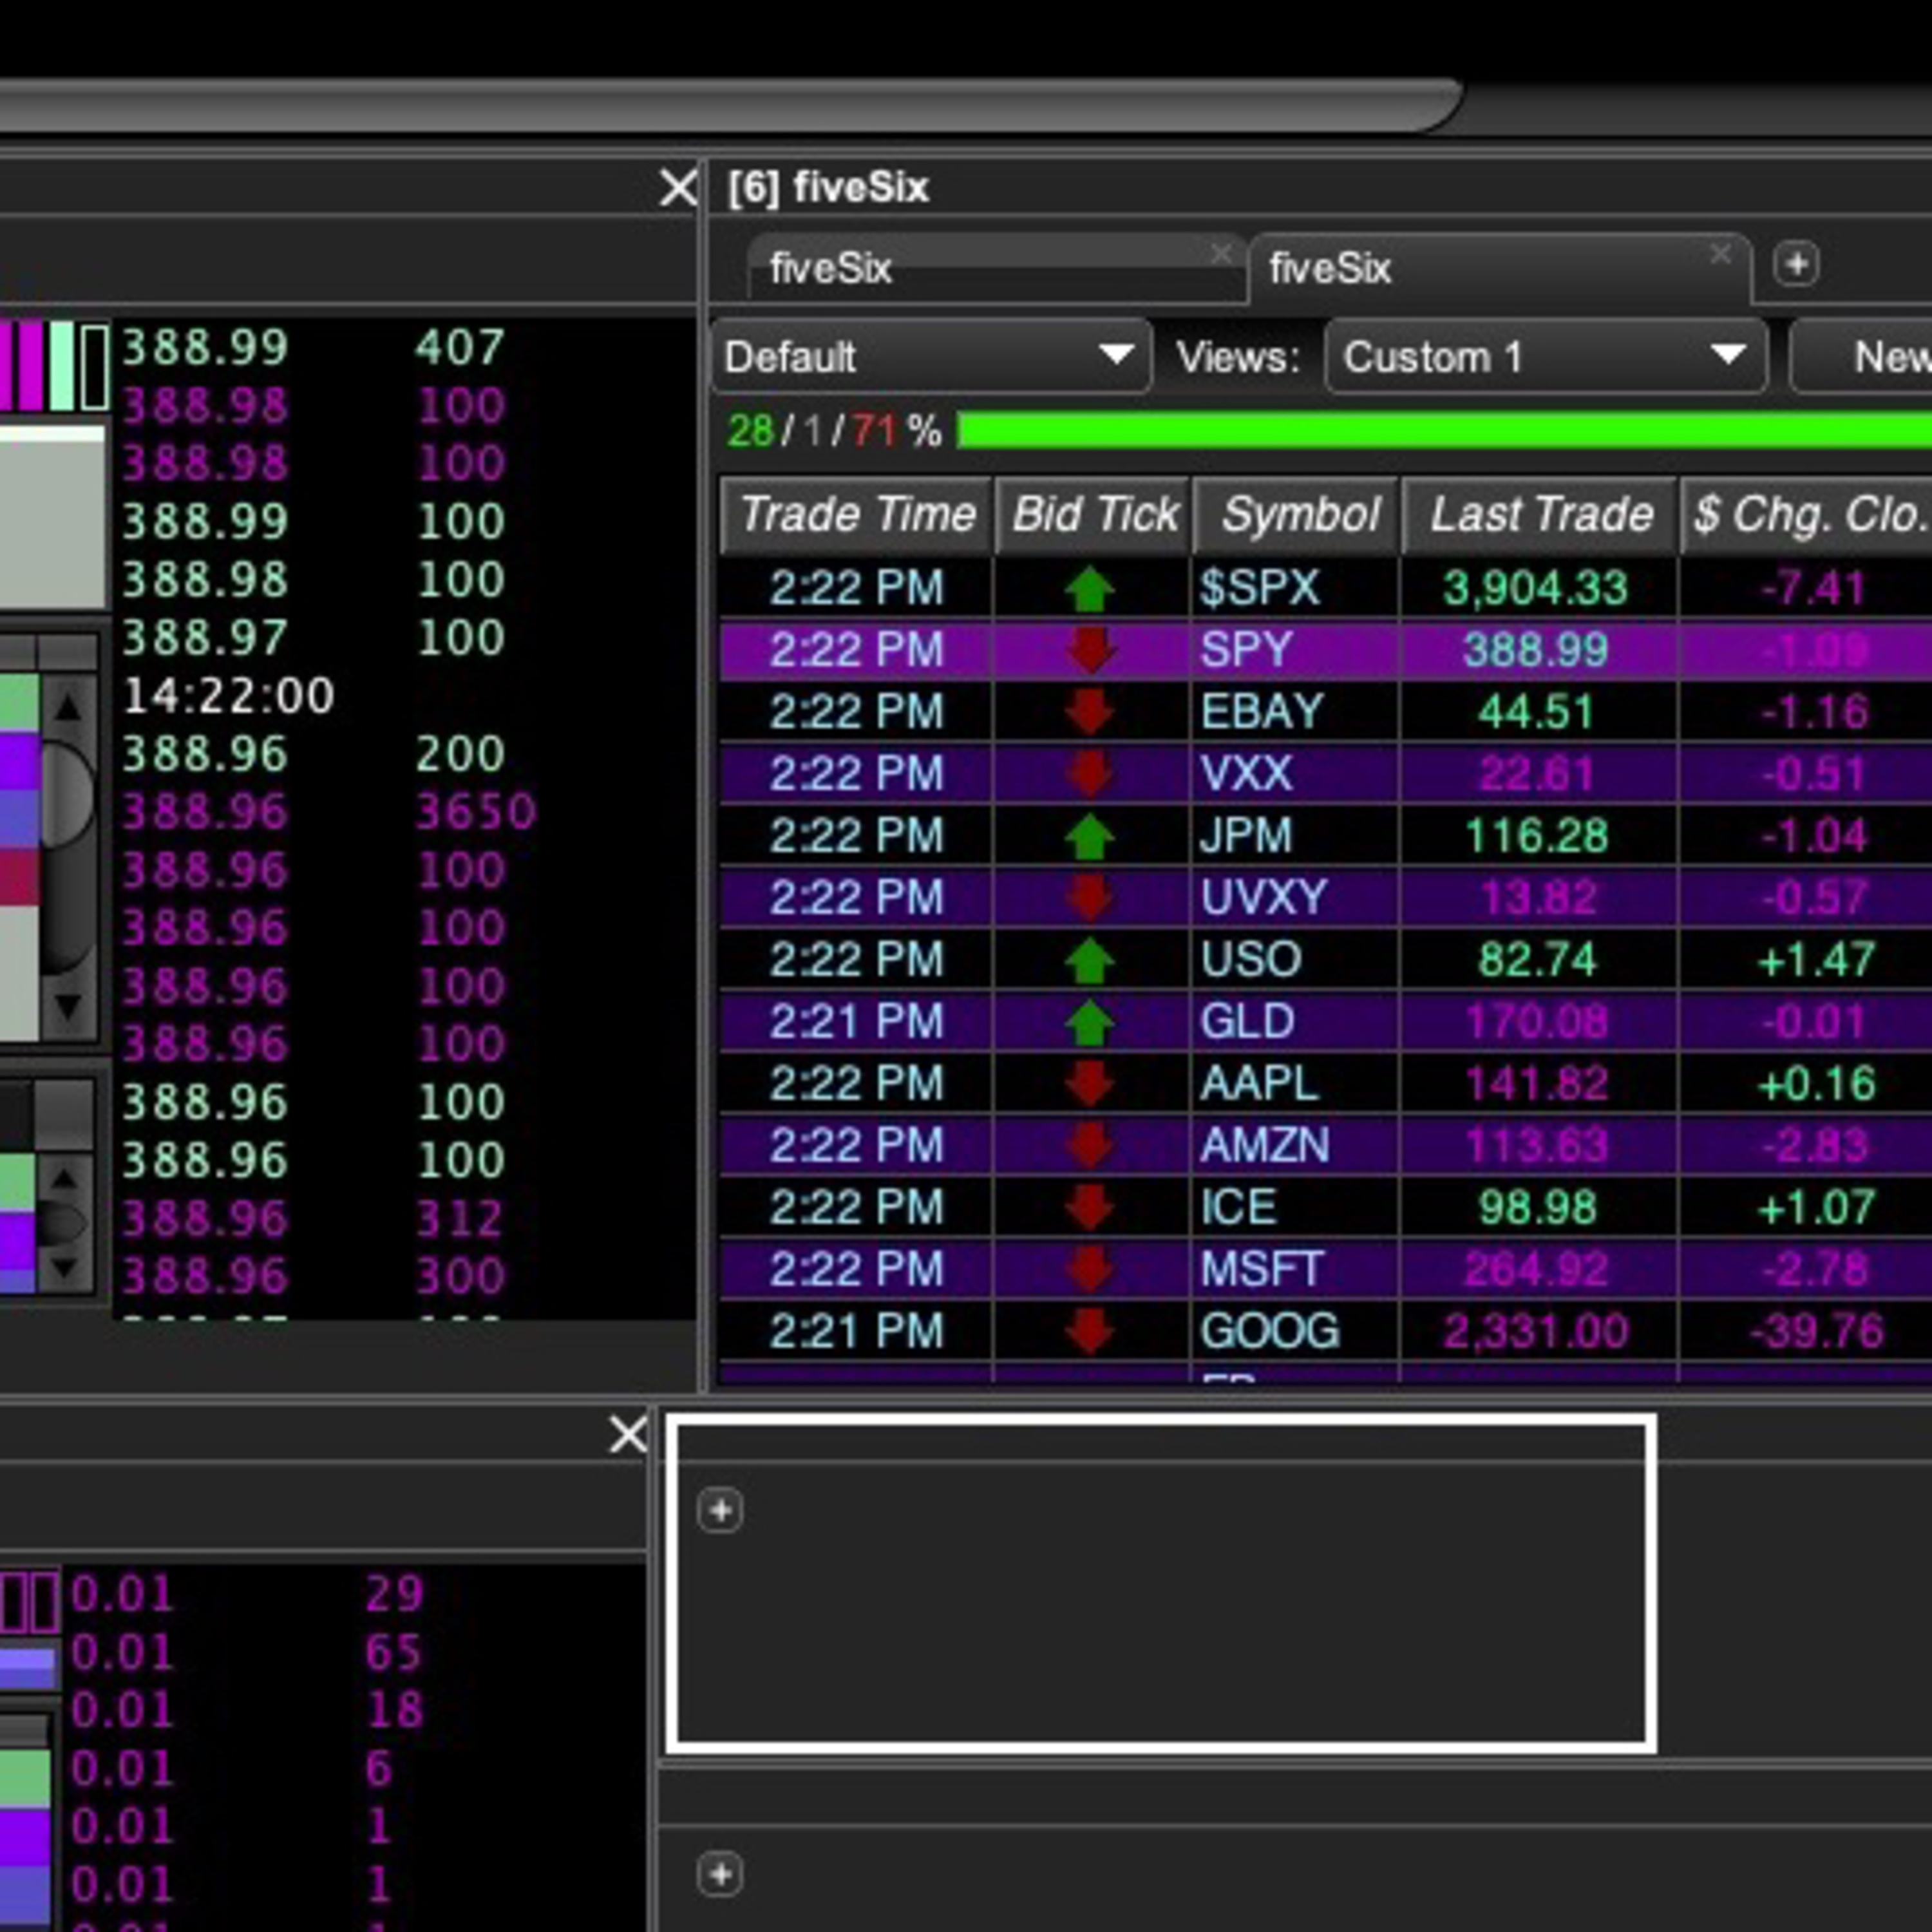Select the MSFT symbol

point(1262,1270)
